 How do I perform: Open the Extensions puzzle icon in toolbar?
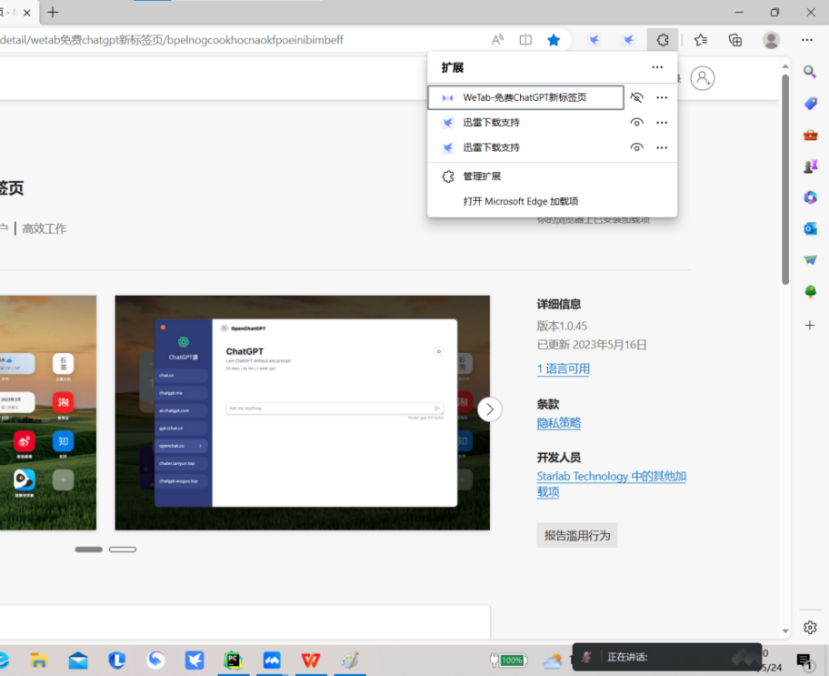tap(662, 40)
